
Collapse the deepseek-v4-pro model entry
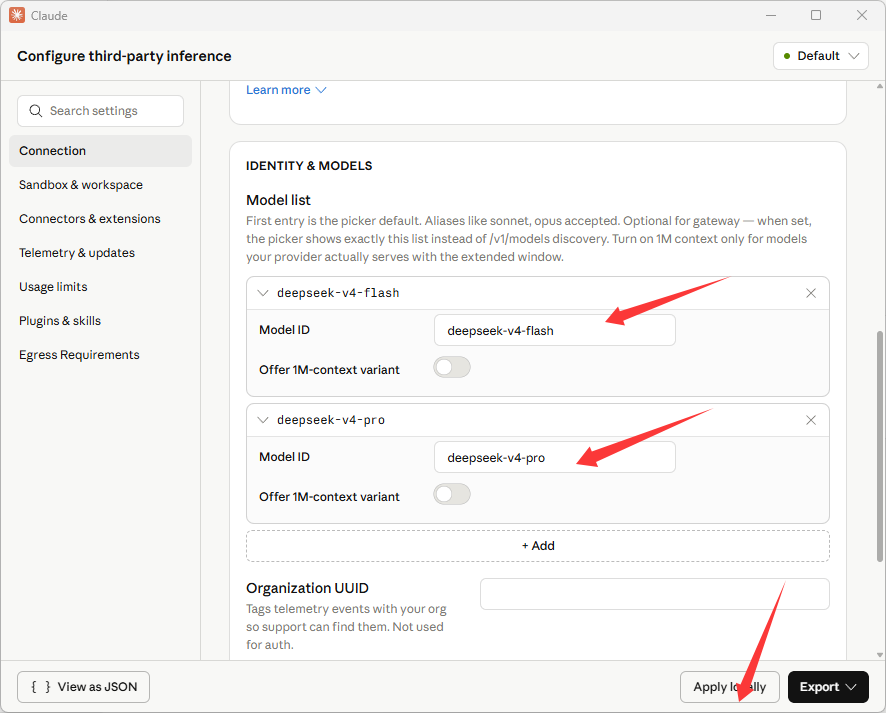tap(263, 420)
